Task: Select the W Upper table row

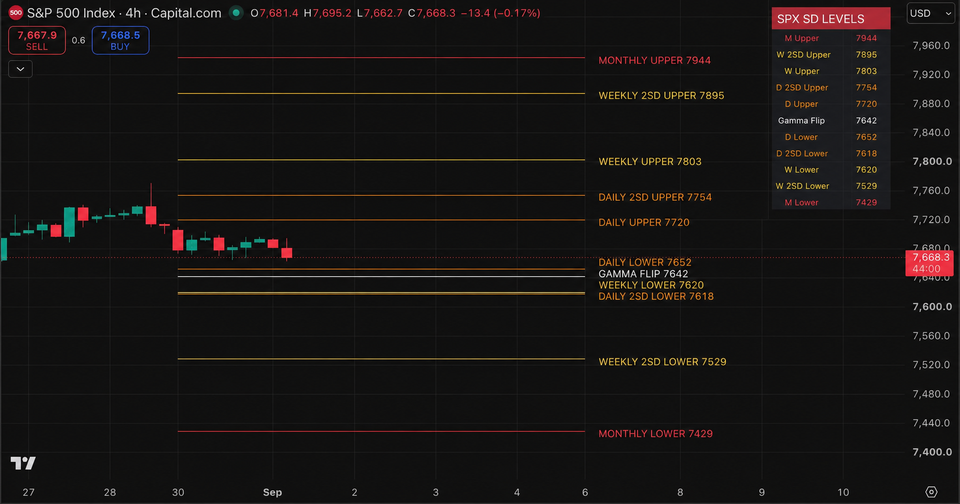Action: click(831, 71)
